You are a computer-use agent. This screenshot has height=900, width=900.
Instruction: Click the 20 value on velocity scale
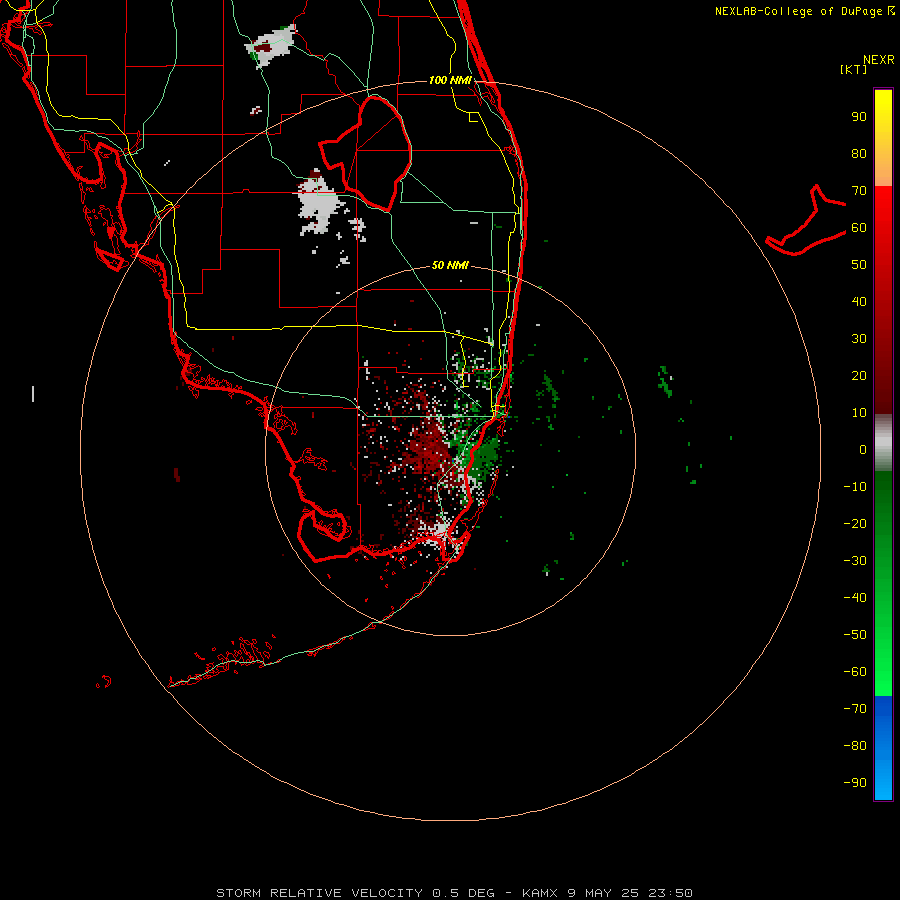pos(859,375)
